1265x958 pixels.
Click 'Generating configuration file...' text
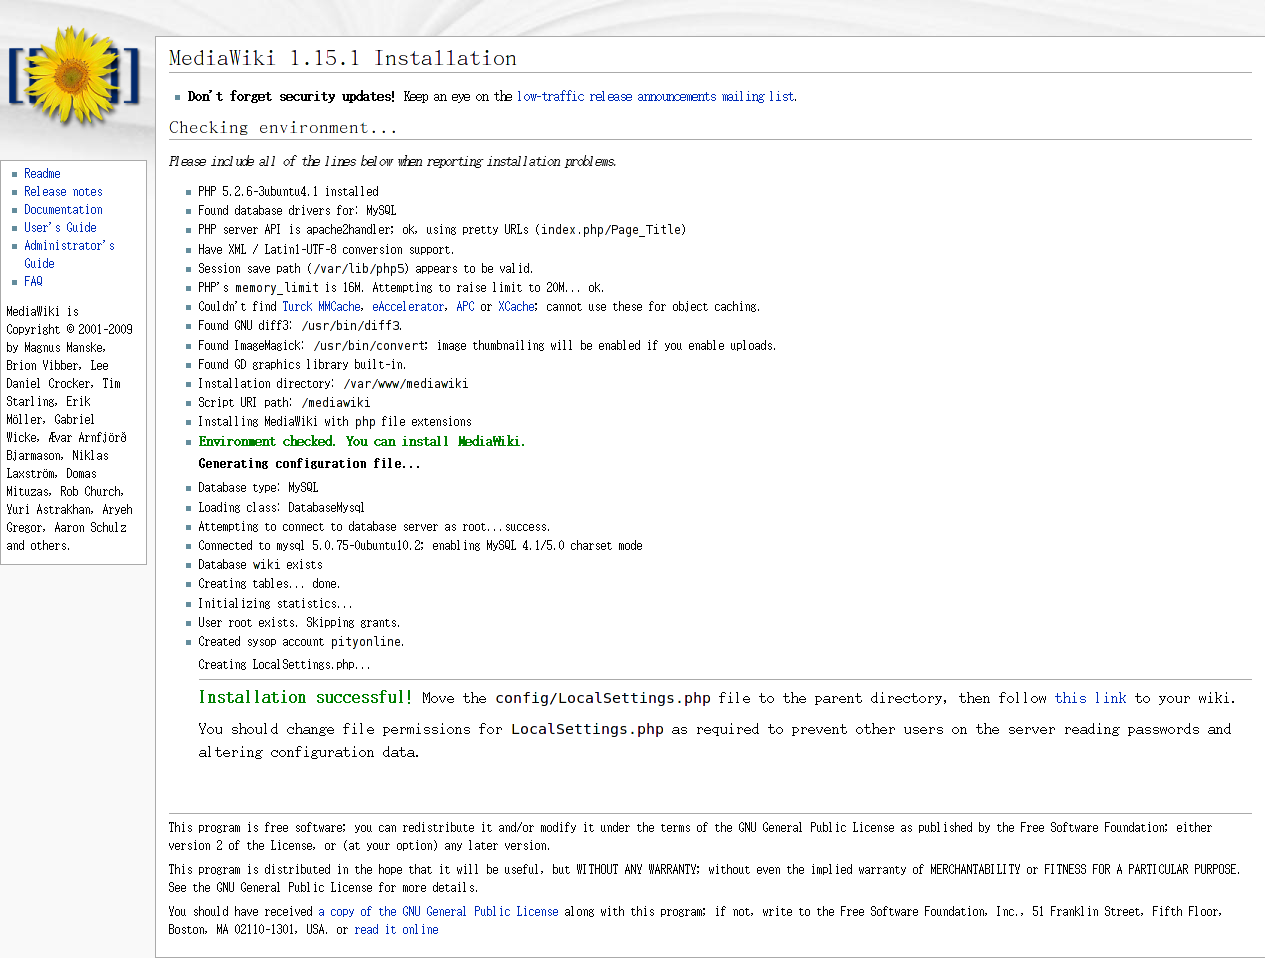click(309, 464)
